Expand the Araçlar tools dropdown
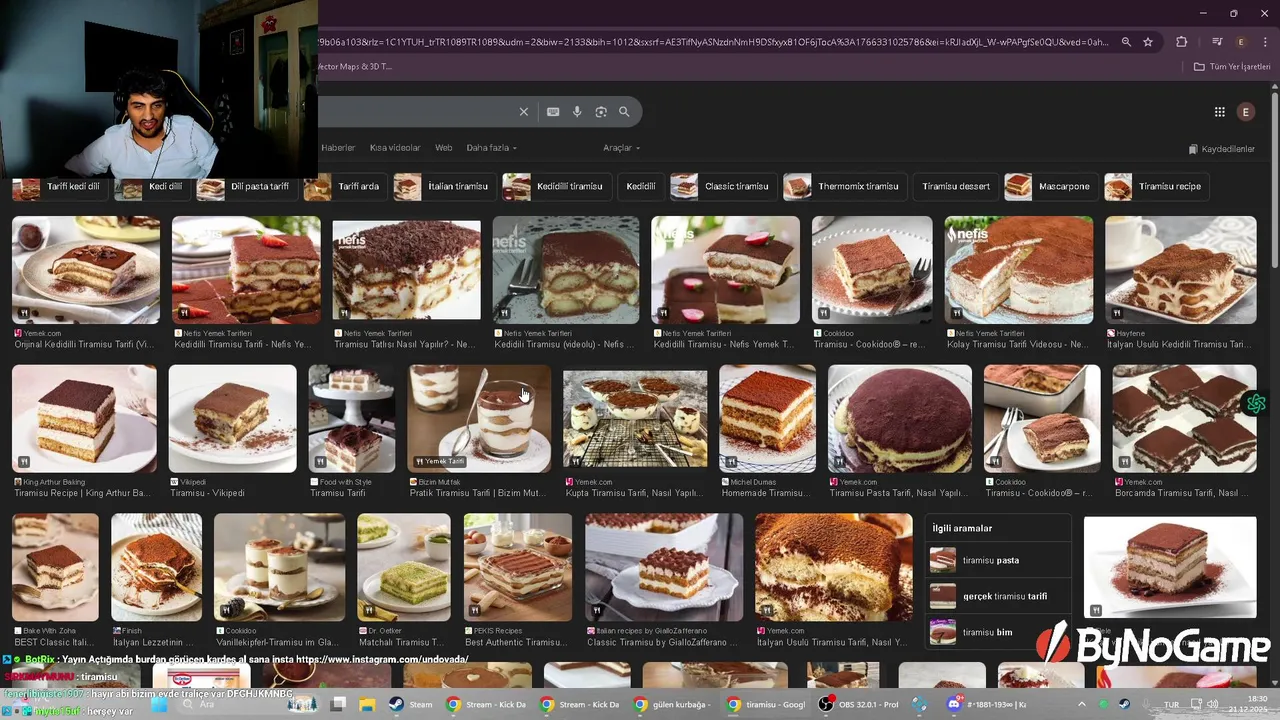 (621, 148)
